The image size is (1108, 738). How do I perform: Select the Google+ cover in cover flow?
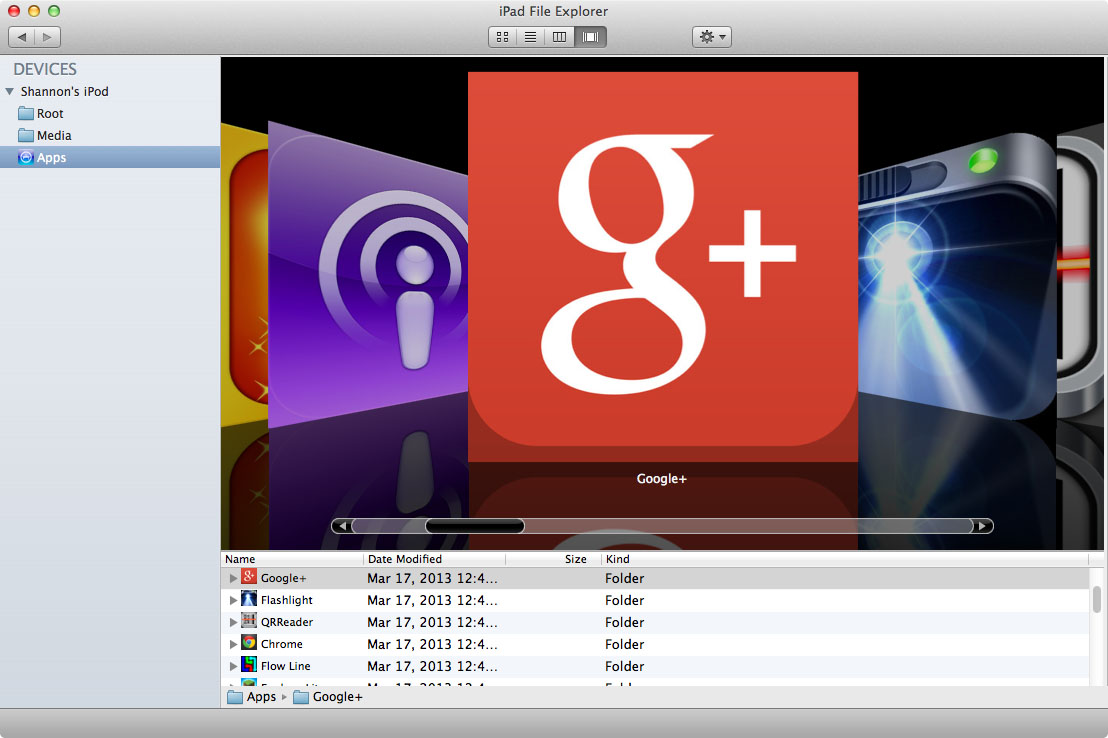[663, 266]
